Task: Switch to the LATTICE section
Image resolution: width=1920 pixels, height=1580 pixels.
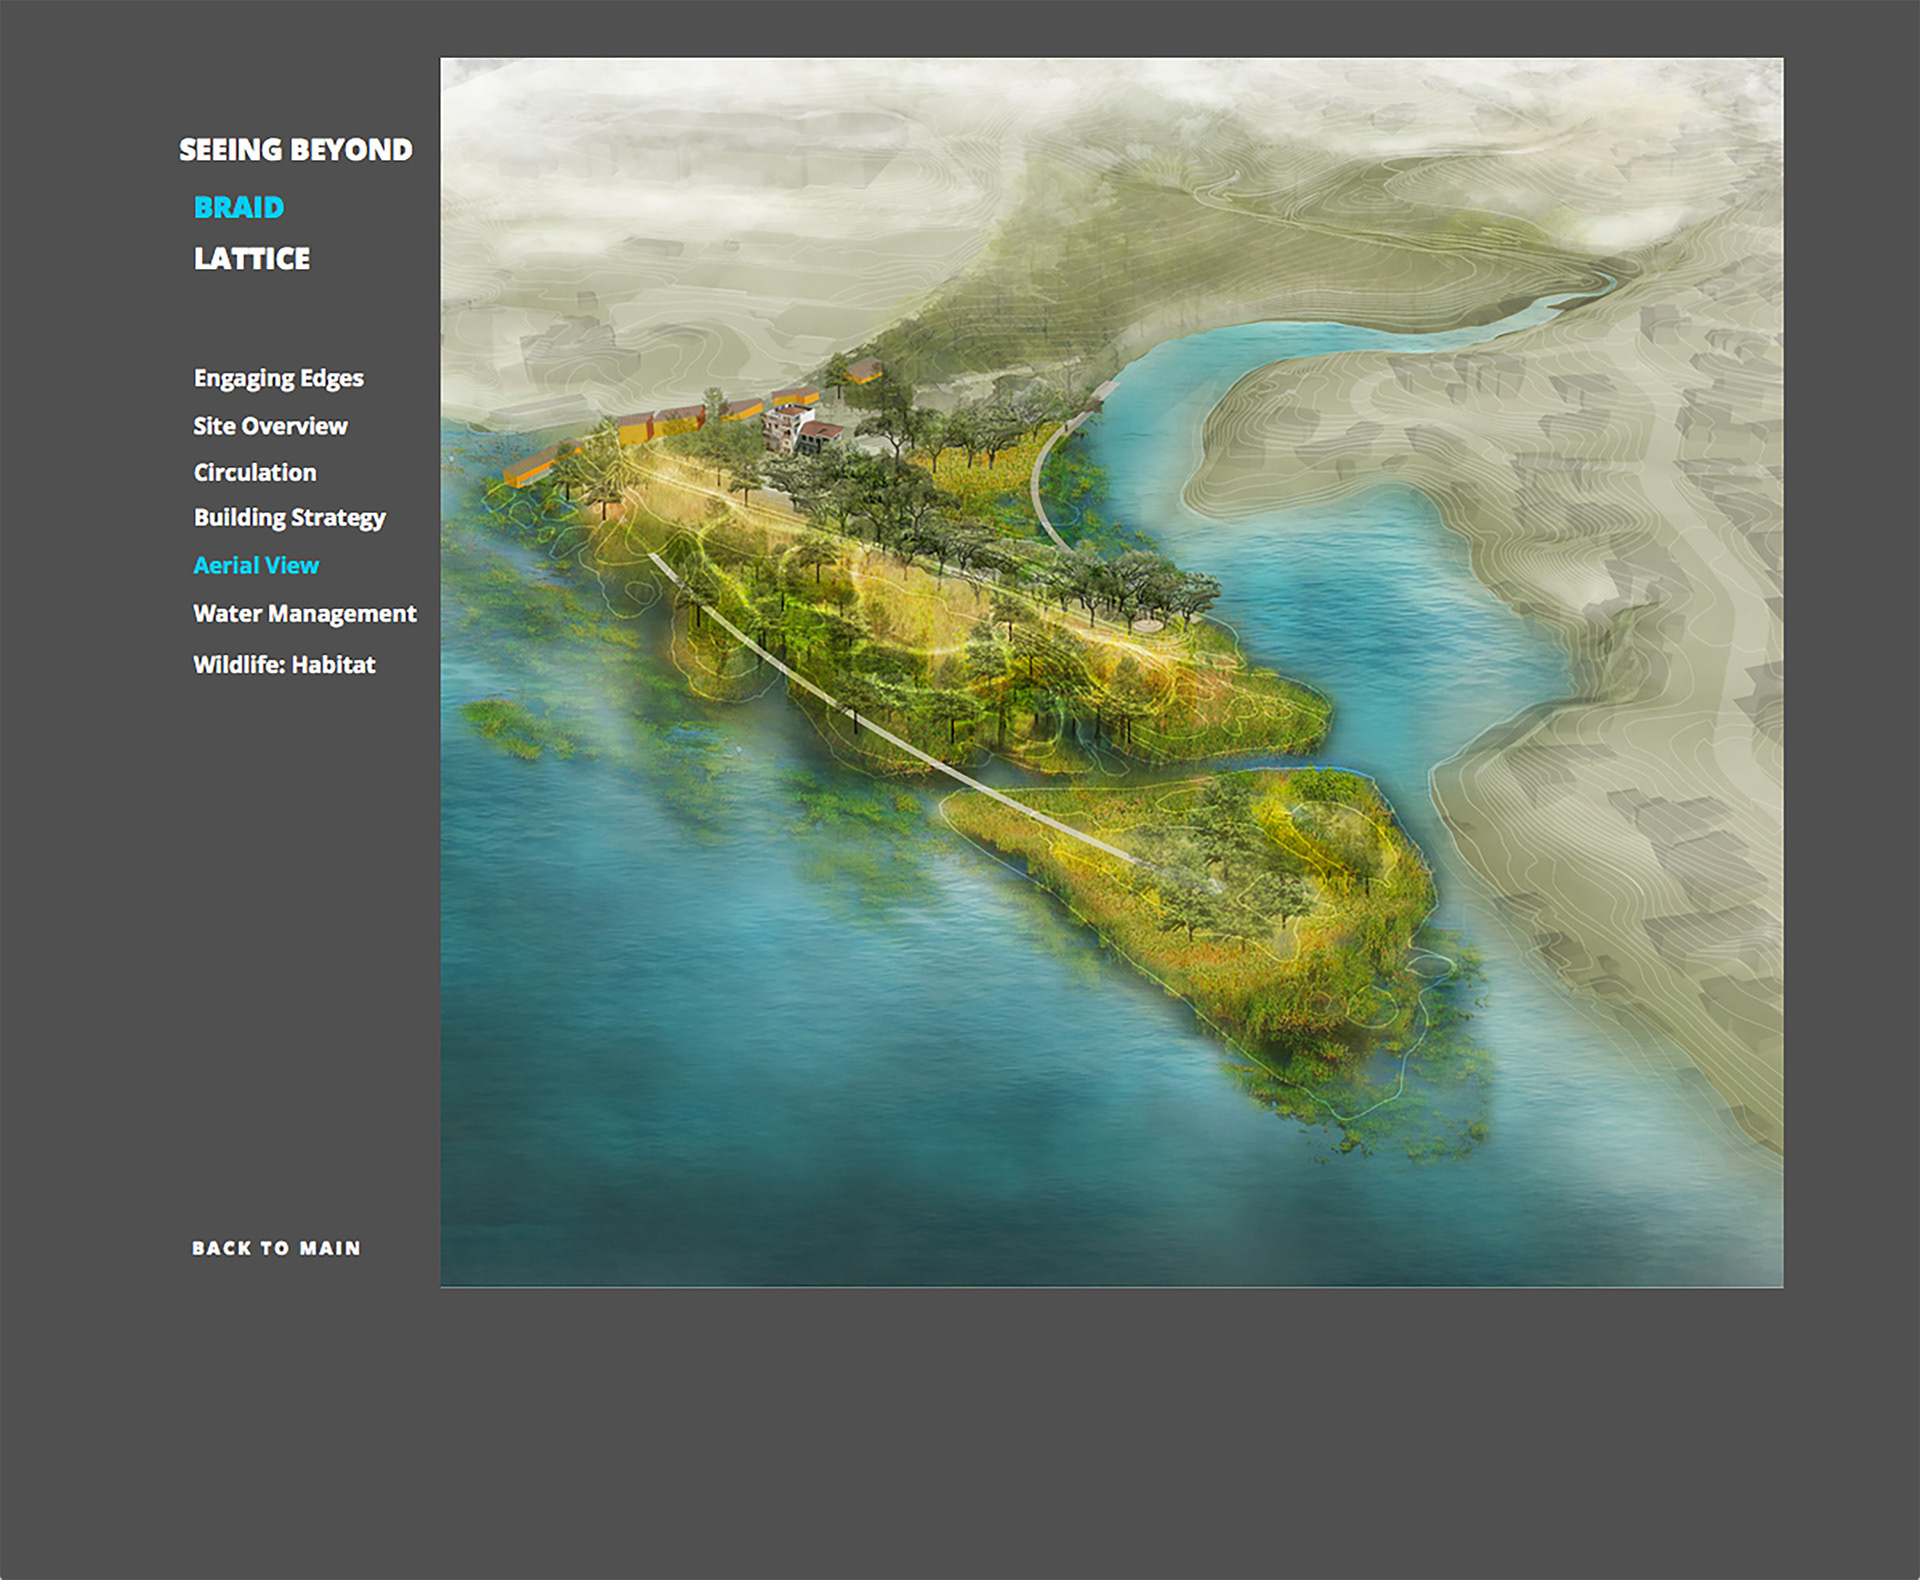Action: 252,259
